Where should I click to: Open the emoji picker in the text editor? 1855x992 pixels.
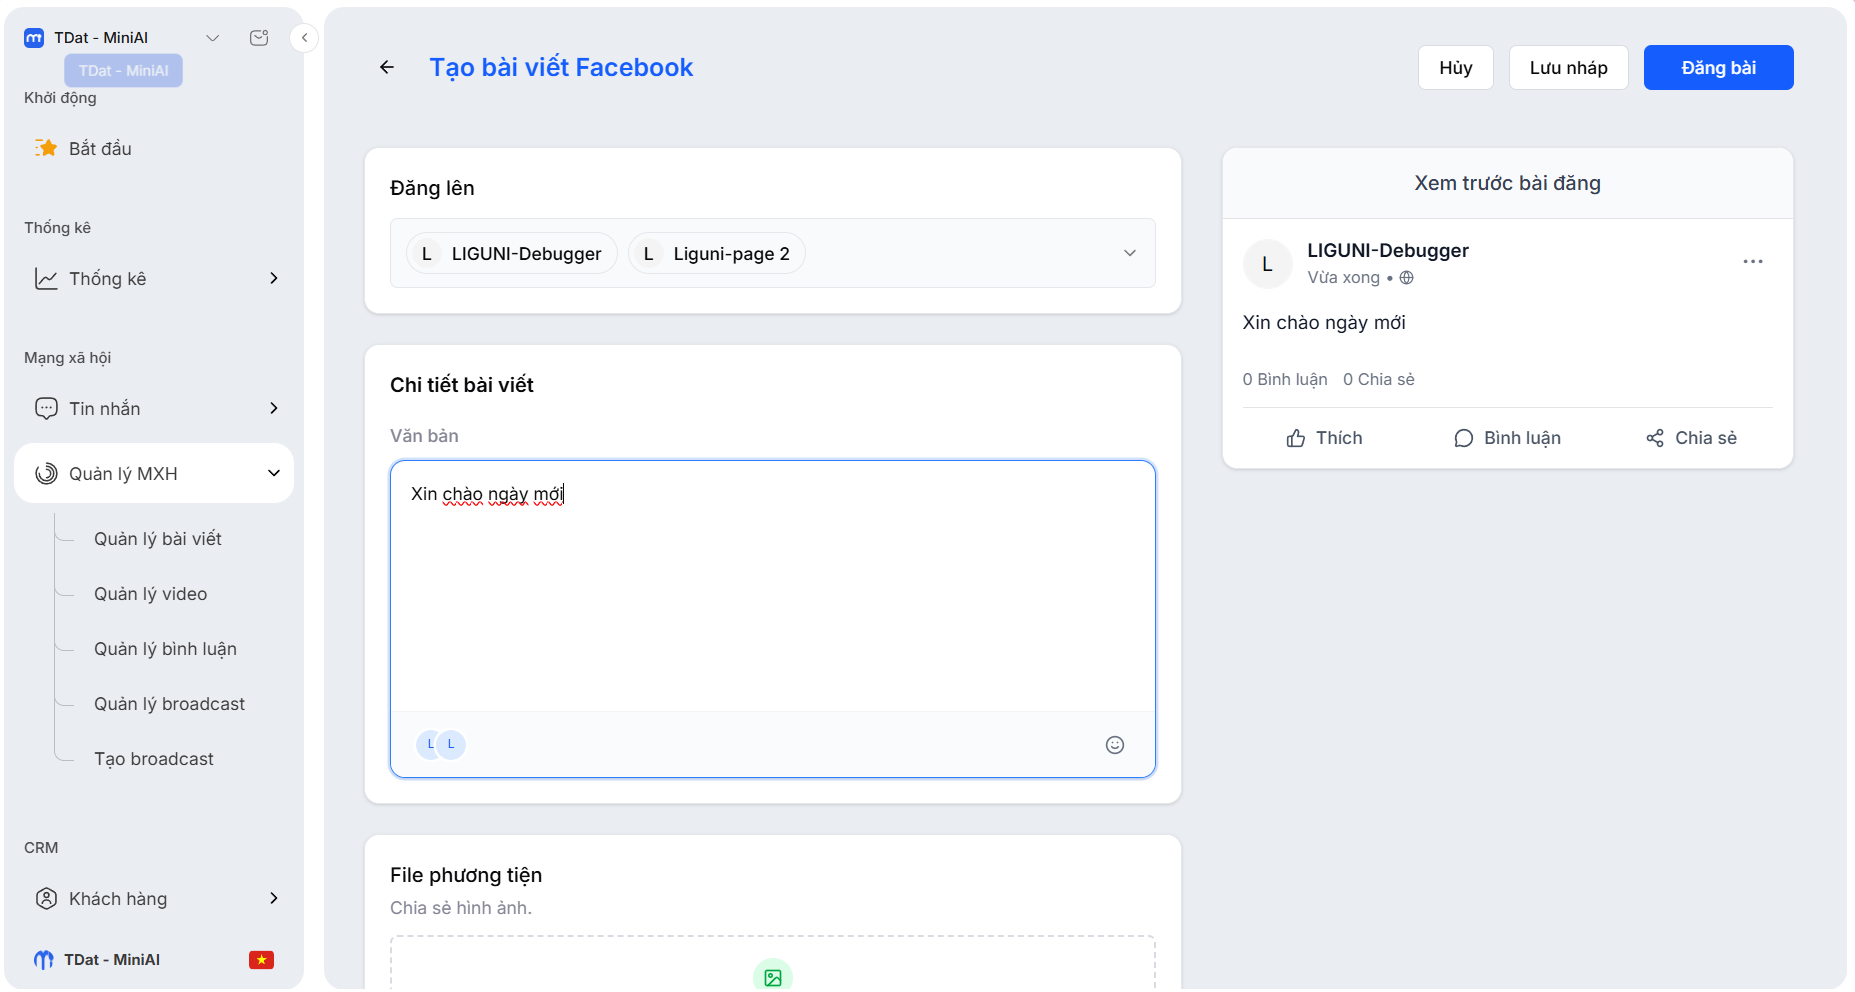coord(1115,745)
